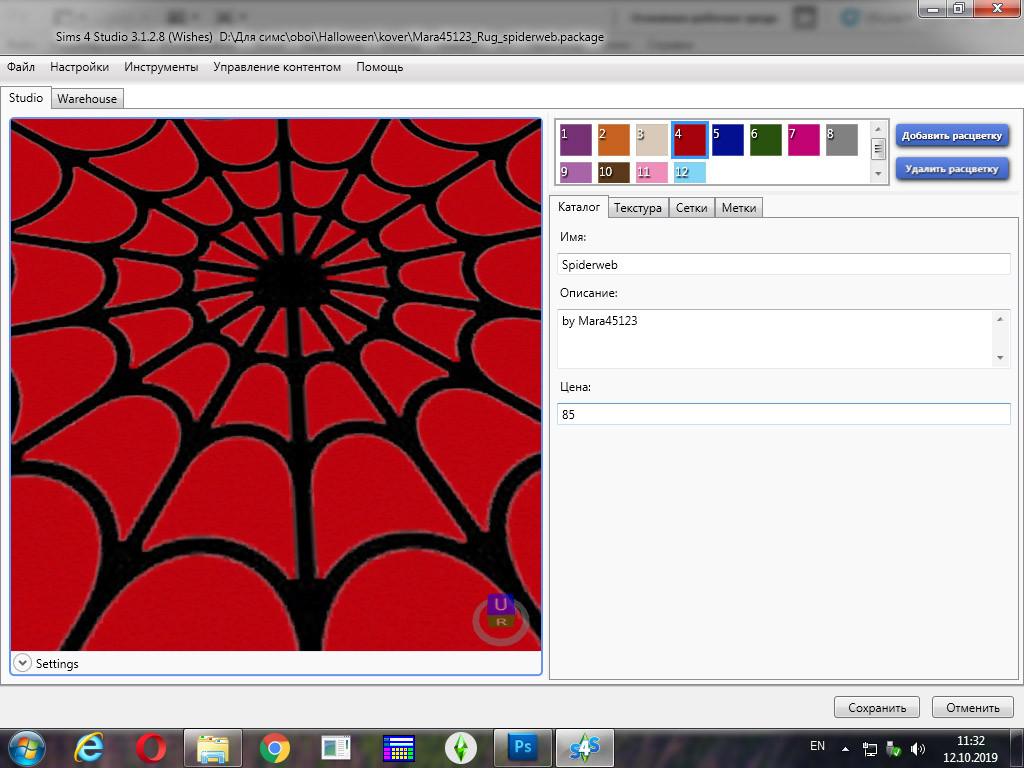Switch to the Warehouse tab
The image size is (1024, 768).
point(87,99)
